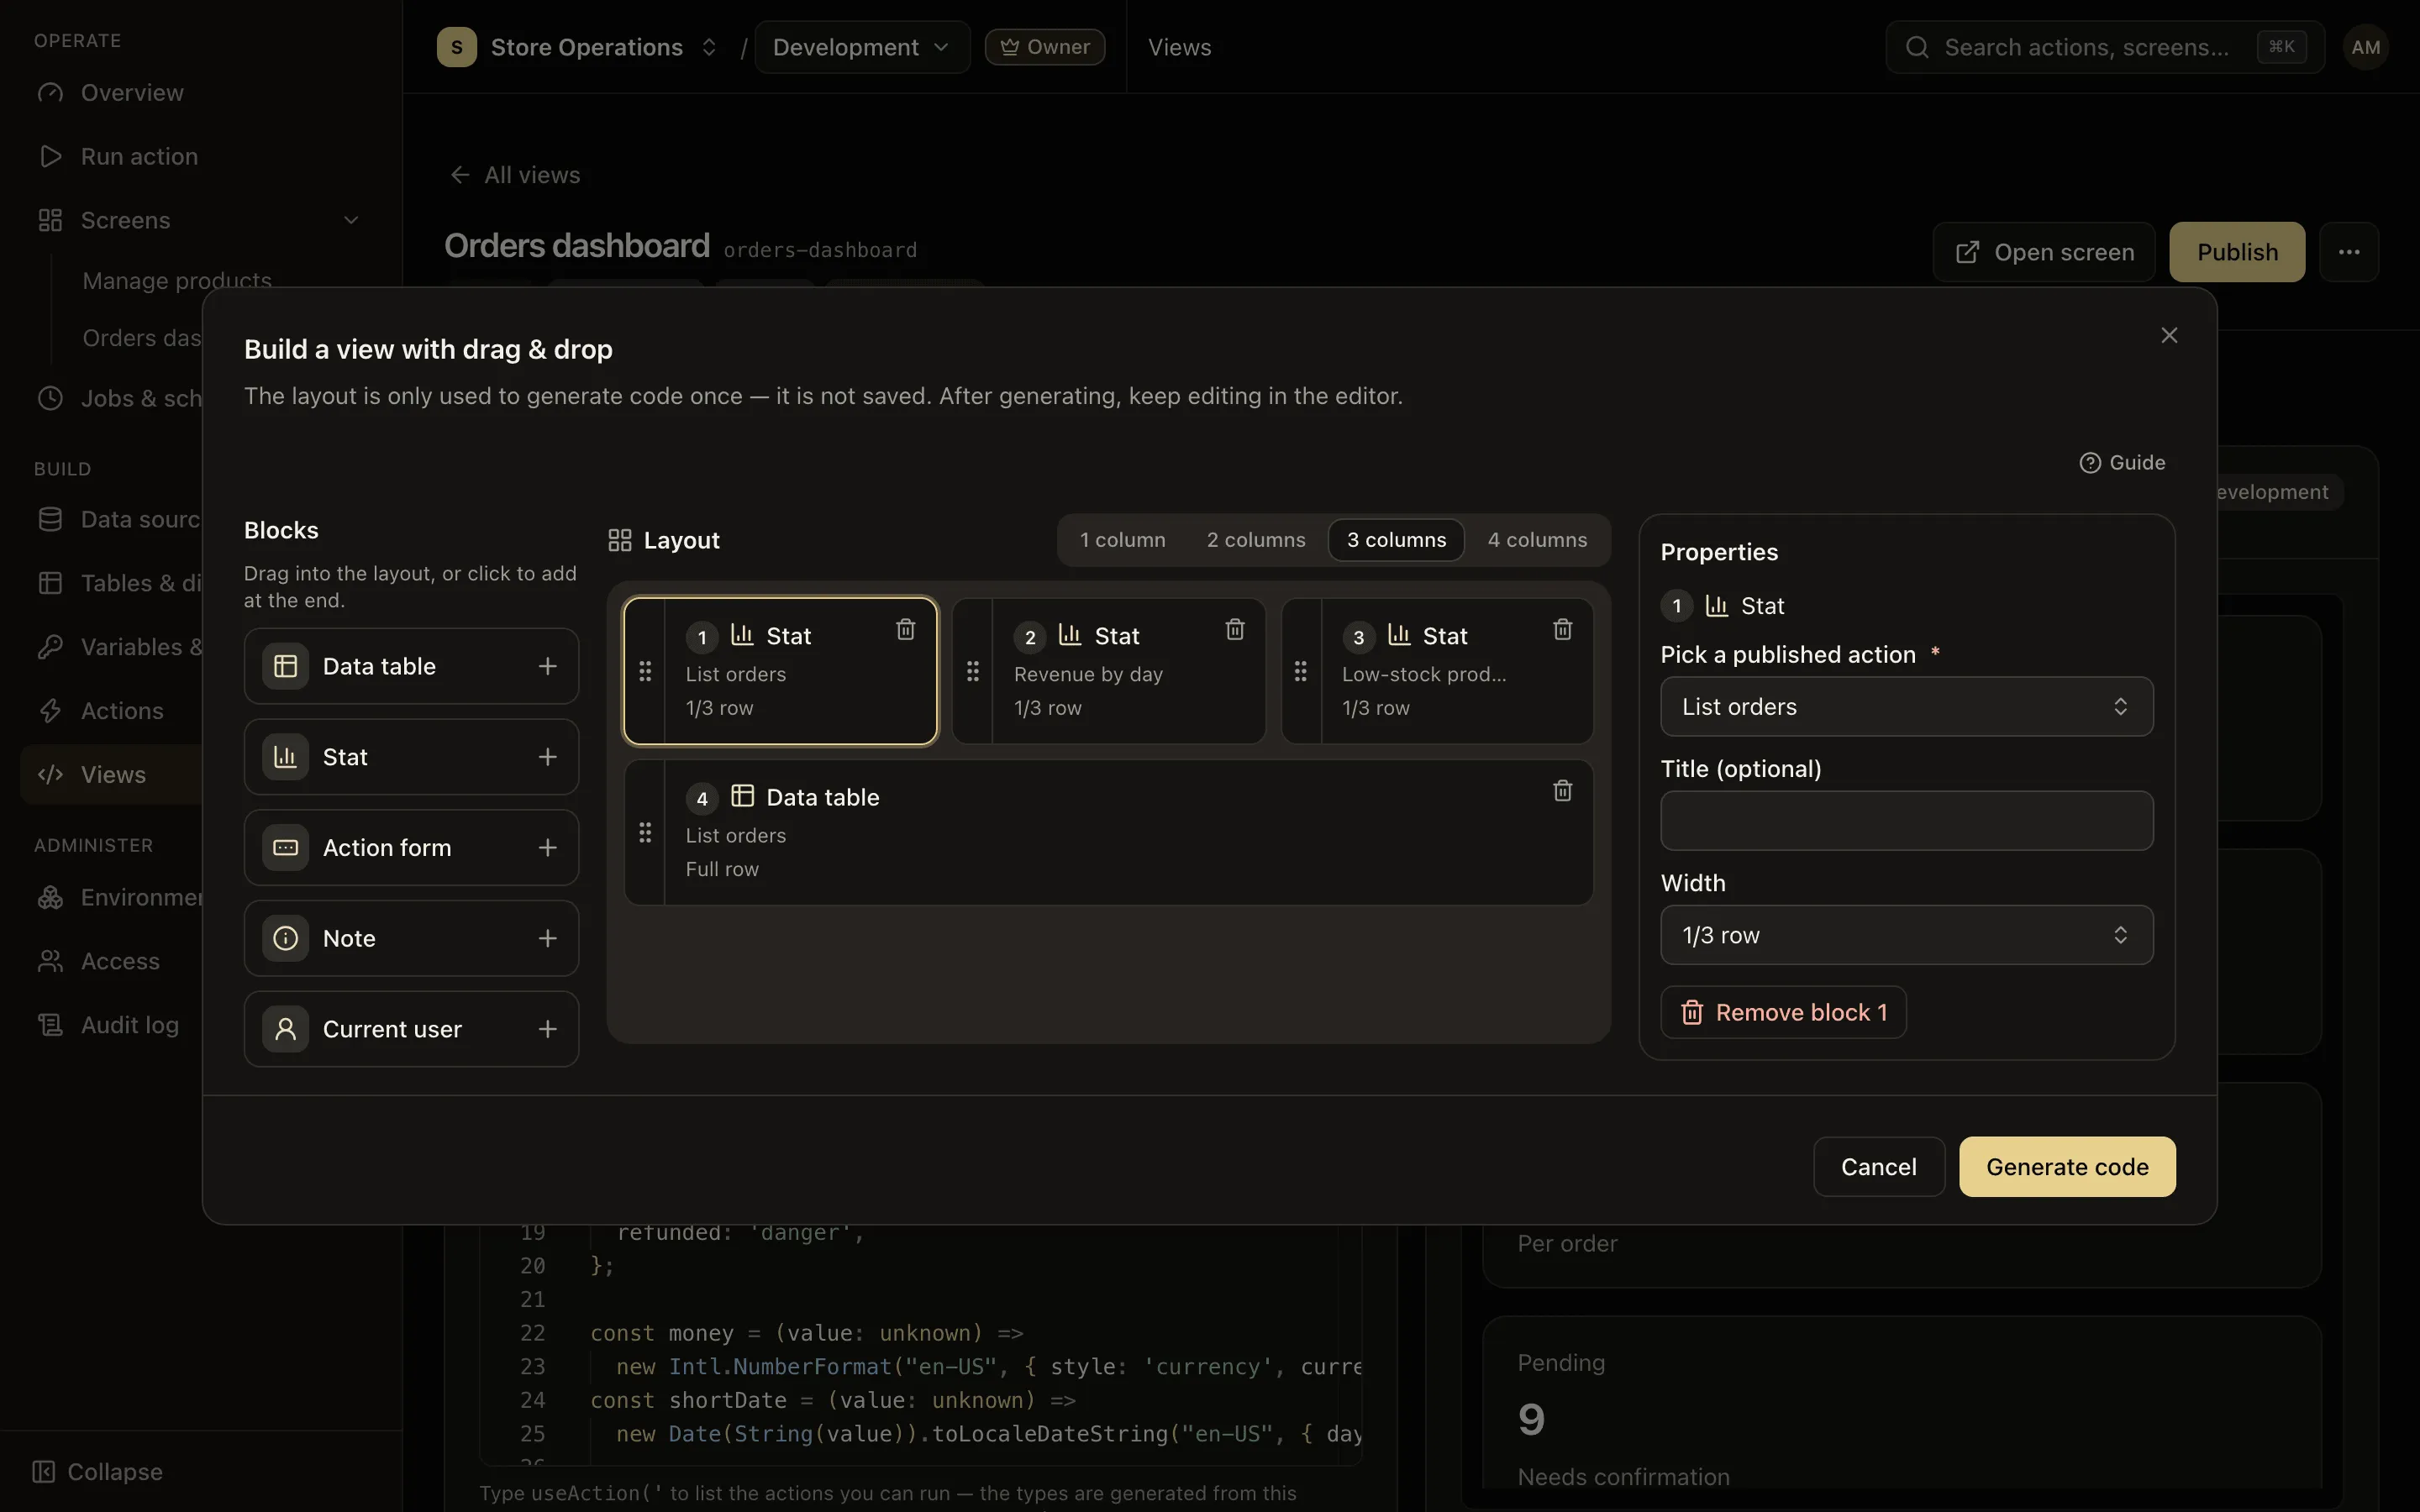Open the Store Operations workspace switcher
The image size is (2420, 1512).
578,47
